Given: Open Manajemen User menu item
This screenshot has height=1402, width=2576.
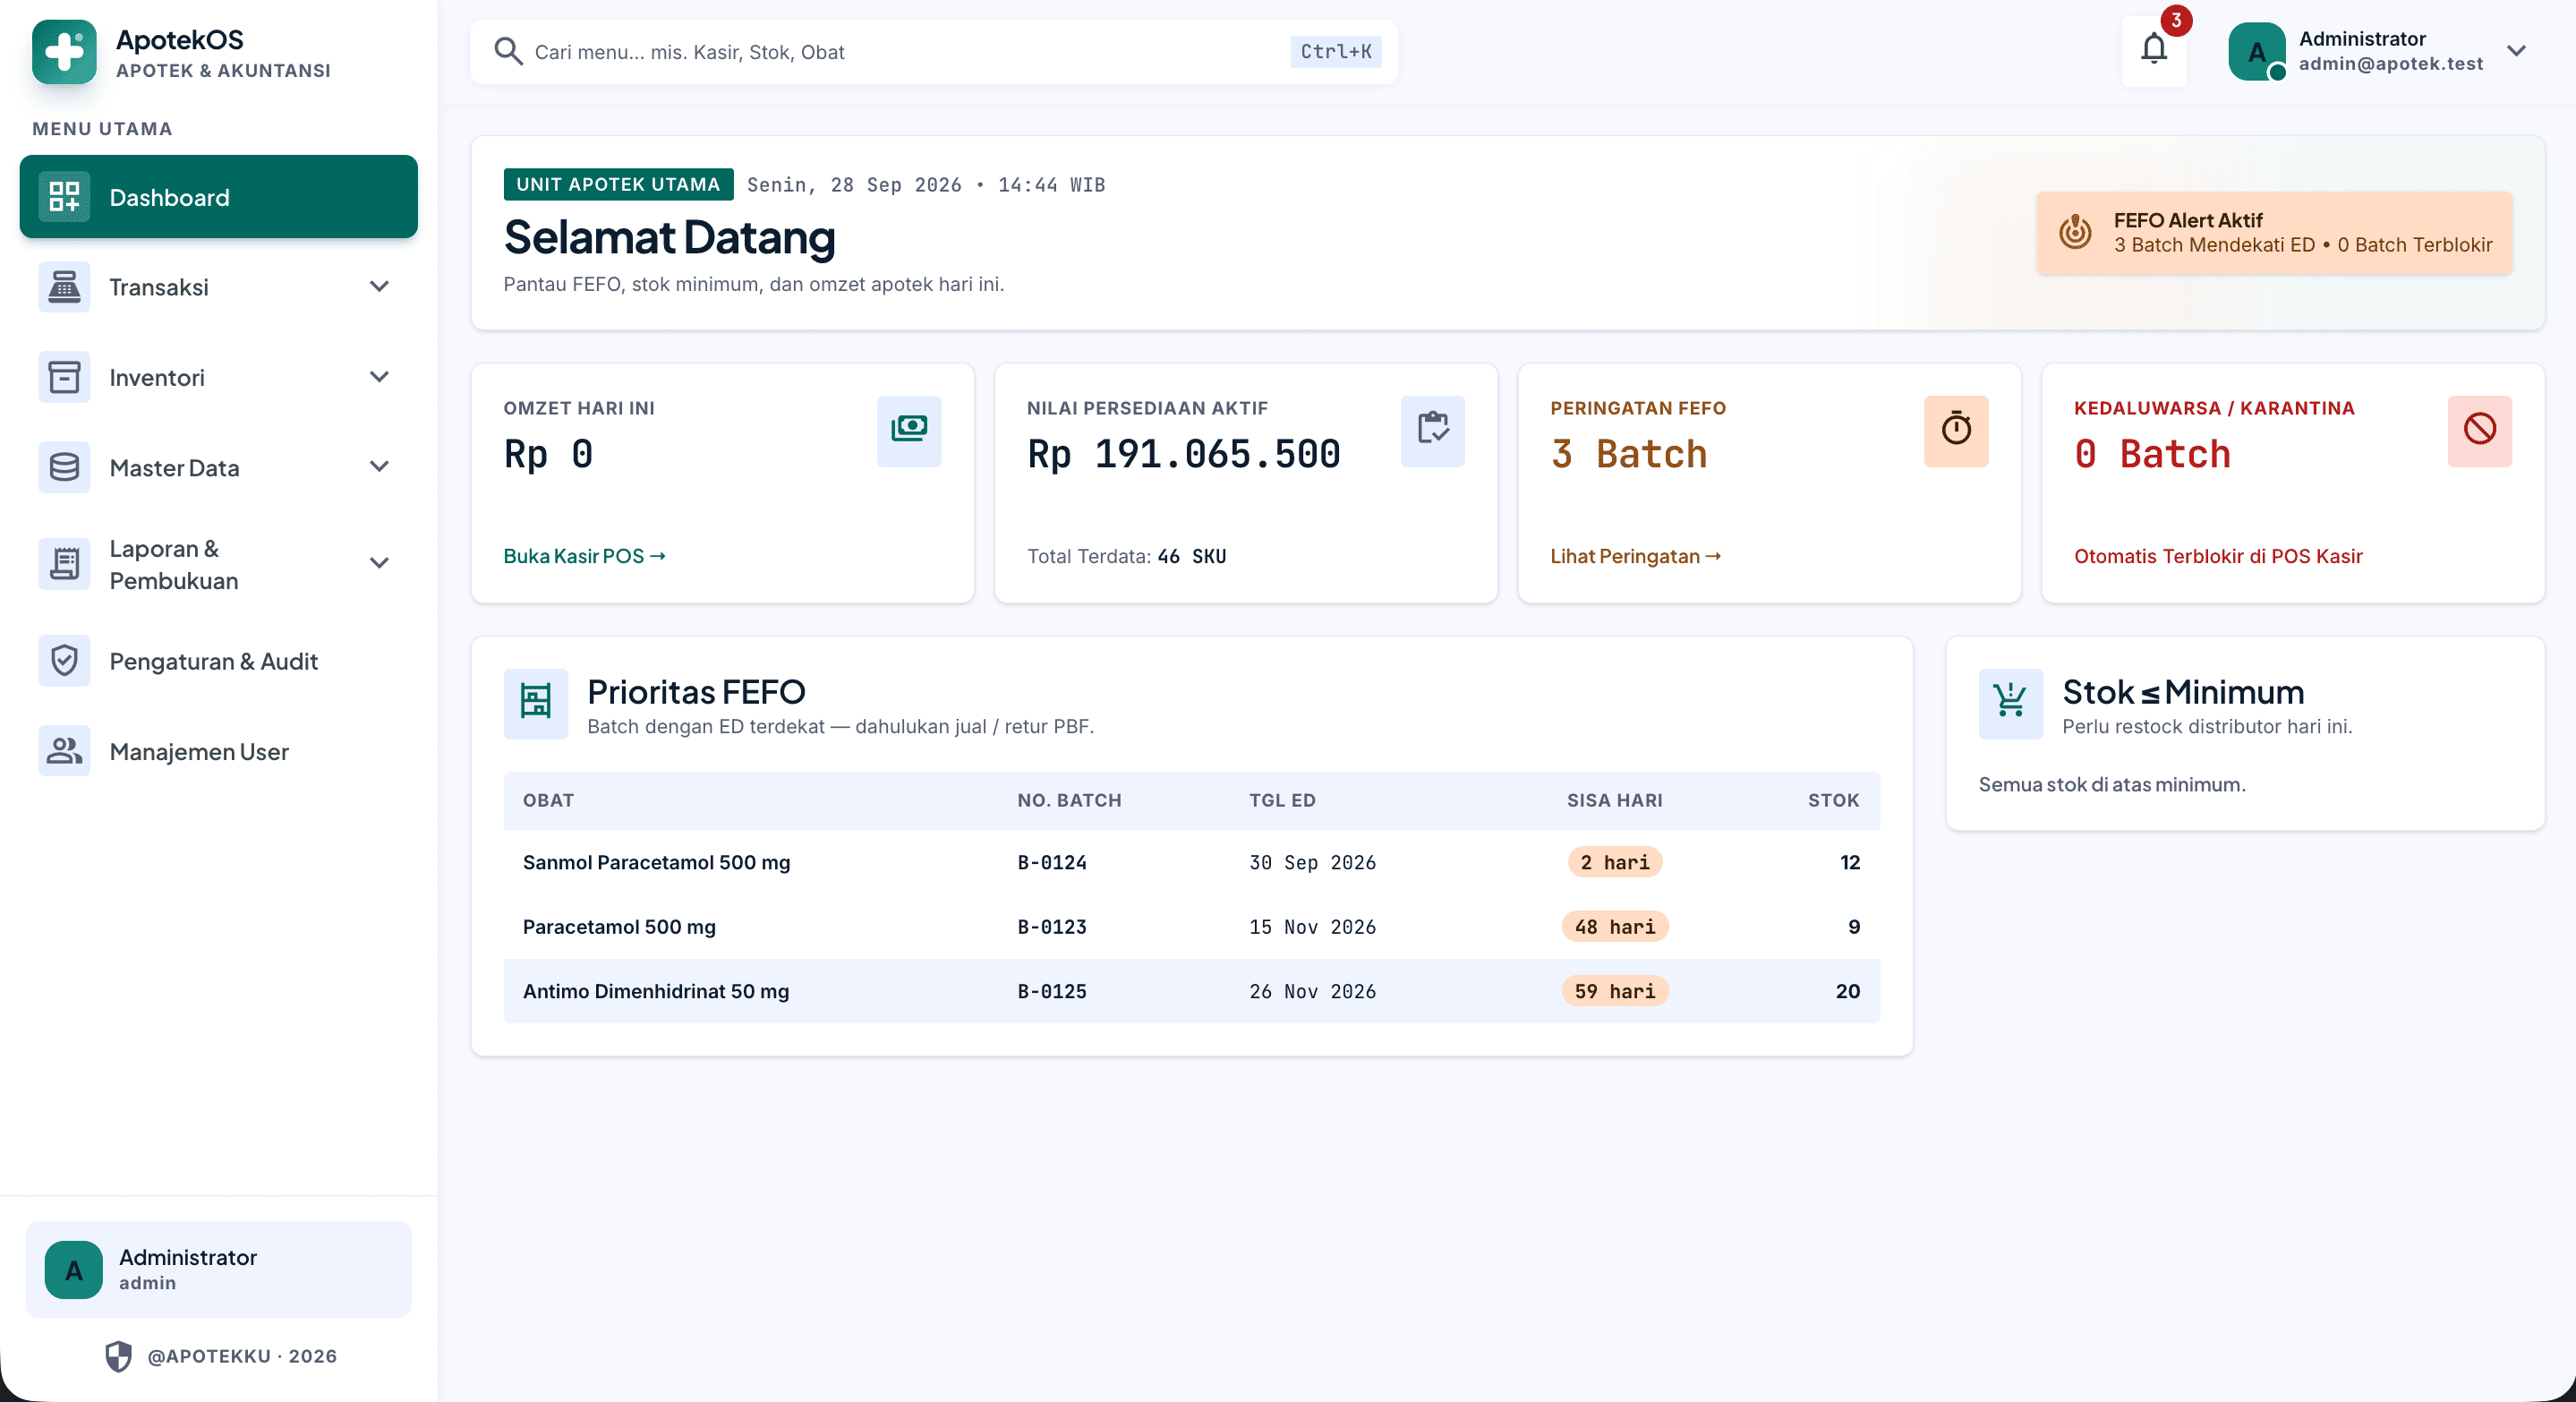Looking at the screenshot, I should 219,751.
